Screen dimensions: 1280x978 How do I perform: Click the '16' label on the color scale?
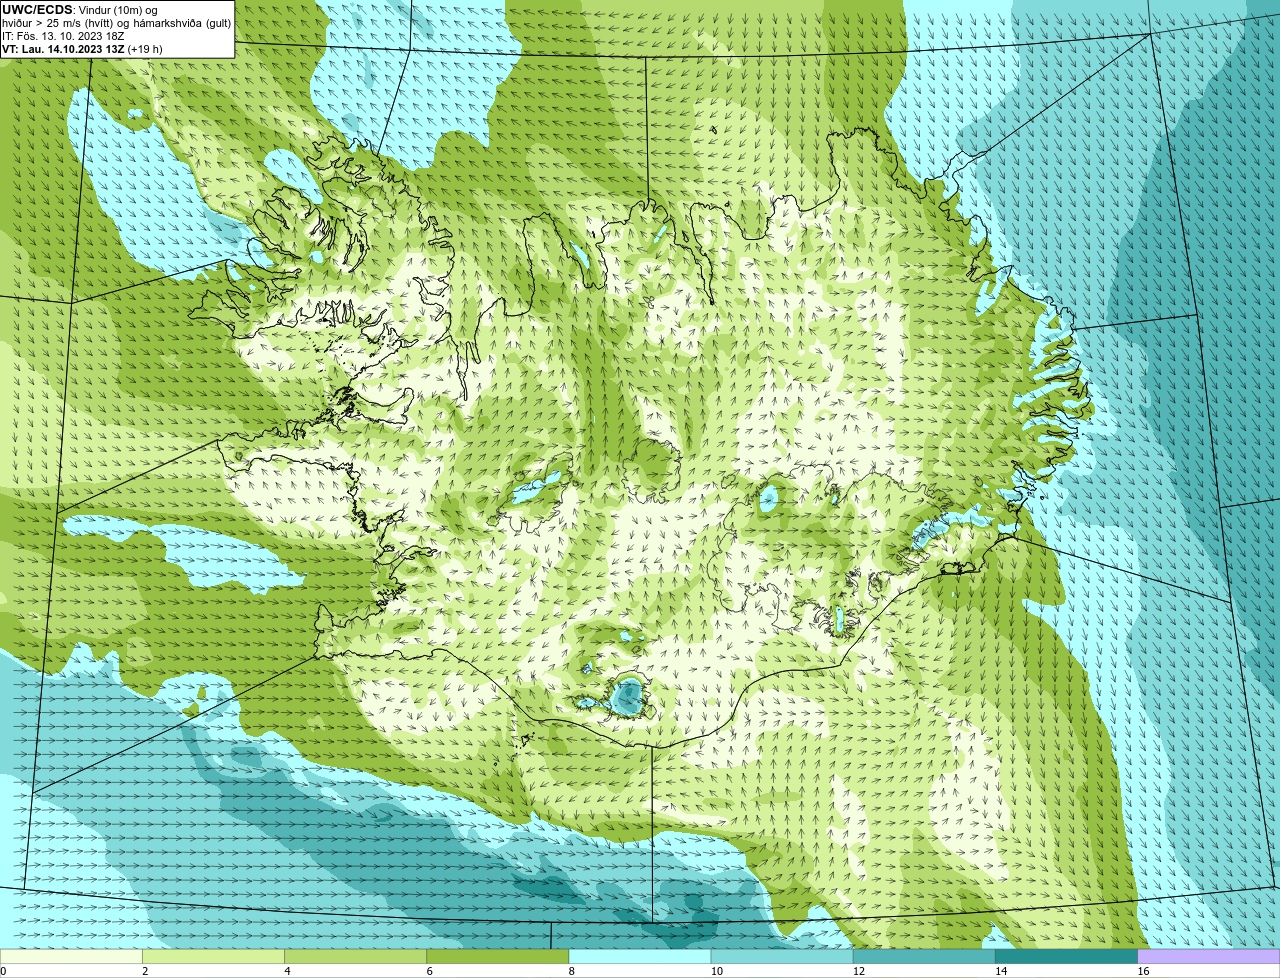point(1143,971)
